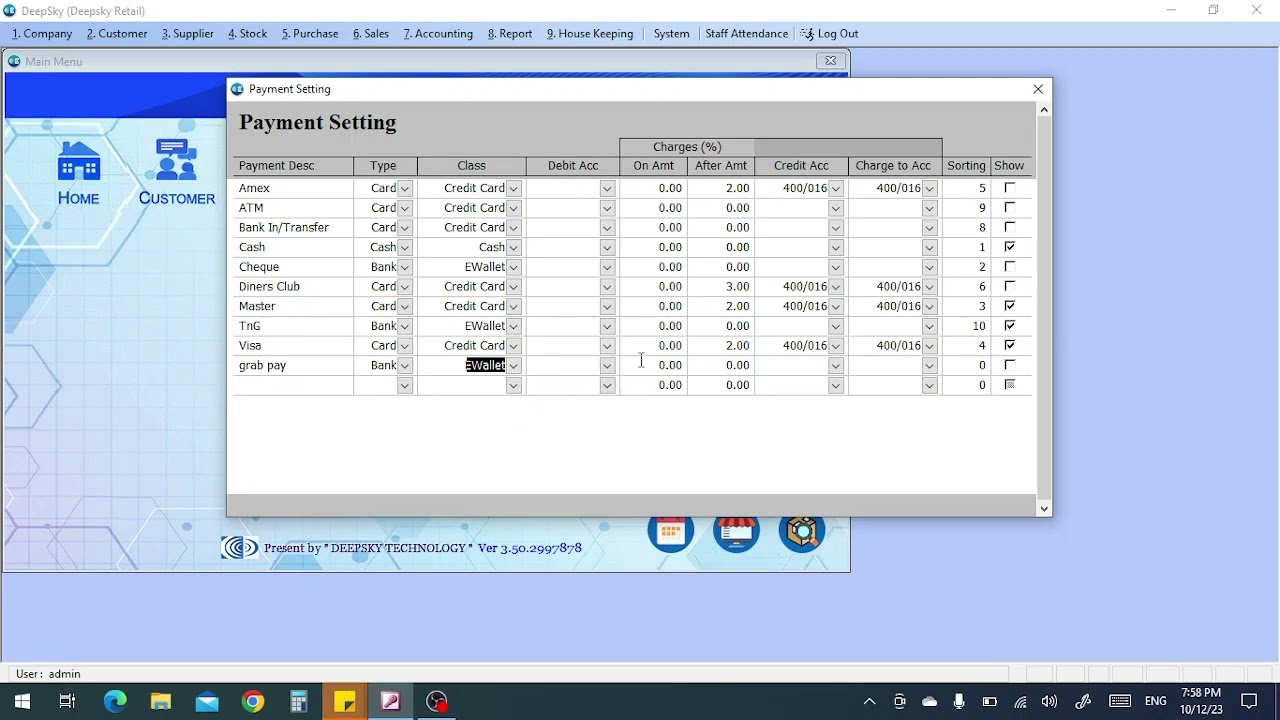Screen dimensions: 1280x720
Task: Launch Microsoft Edge from the taskbar
Action: click(115, 702)
